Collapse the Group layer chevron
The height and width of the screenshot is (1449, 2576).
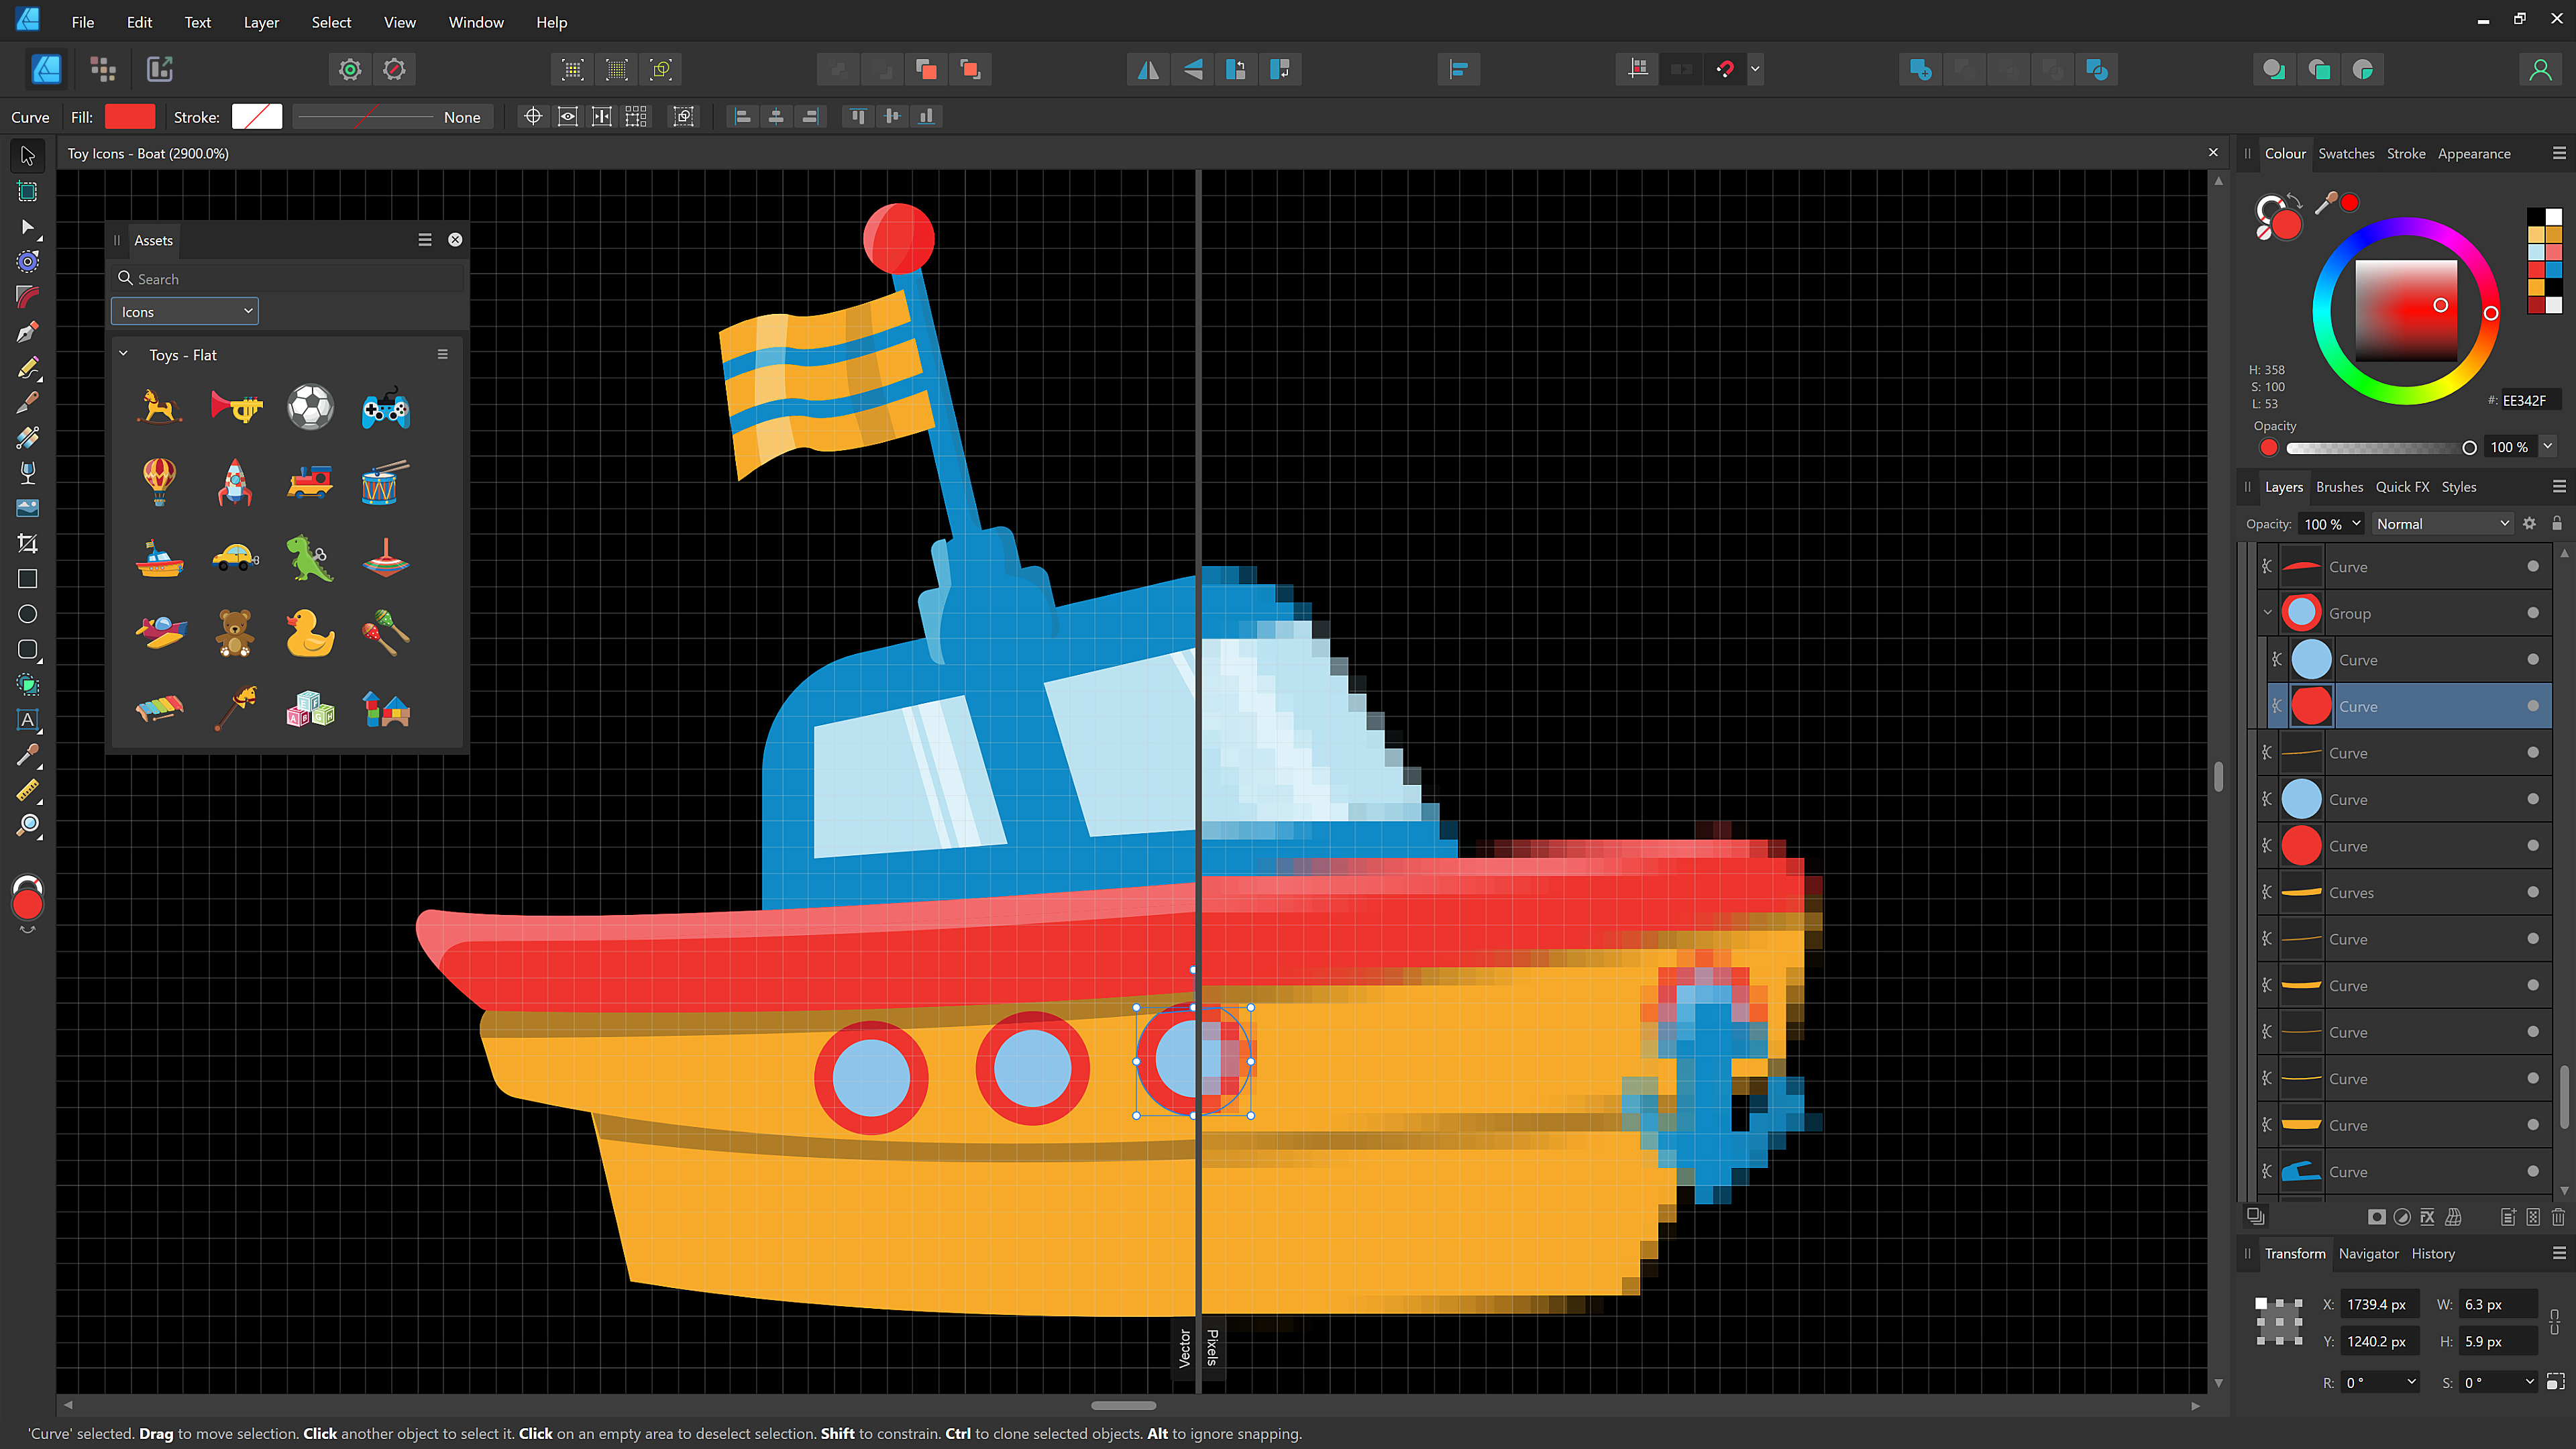click(2268, 613)
